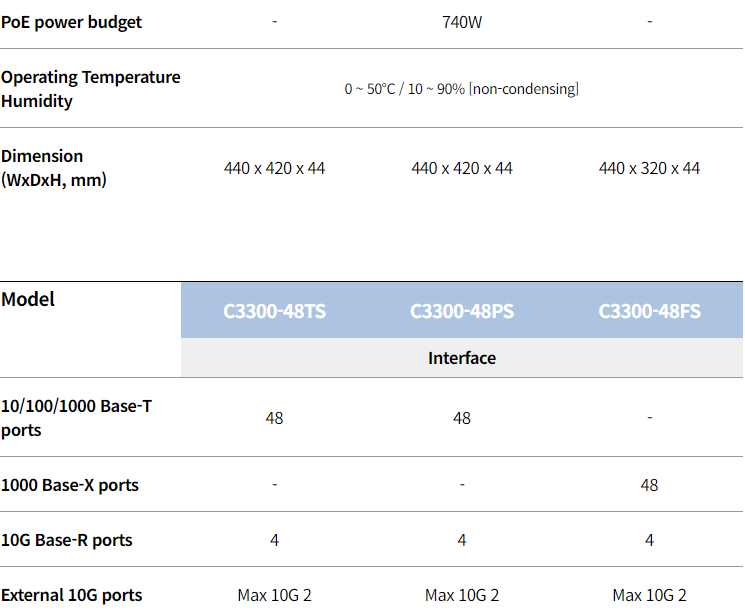Select the Dimension (WxDxH, mm) label
This screenshot has height=614, width=745.
pyautogui.click(x=54, y=168)
